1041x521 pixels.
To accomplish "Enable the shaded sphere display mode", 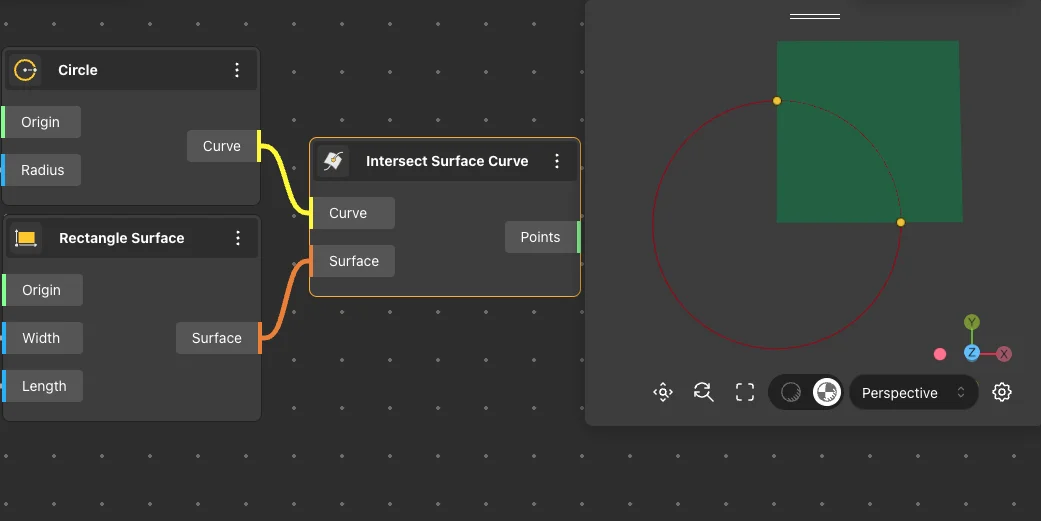I will click(791, 393).
